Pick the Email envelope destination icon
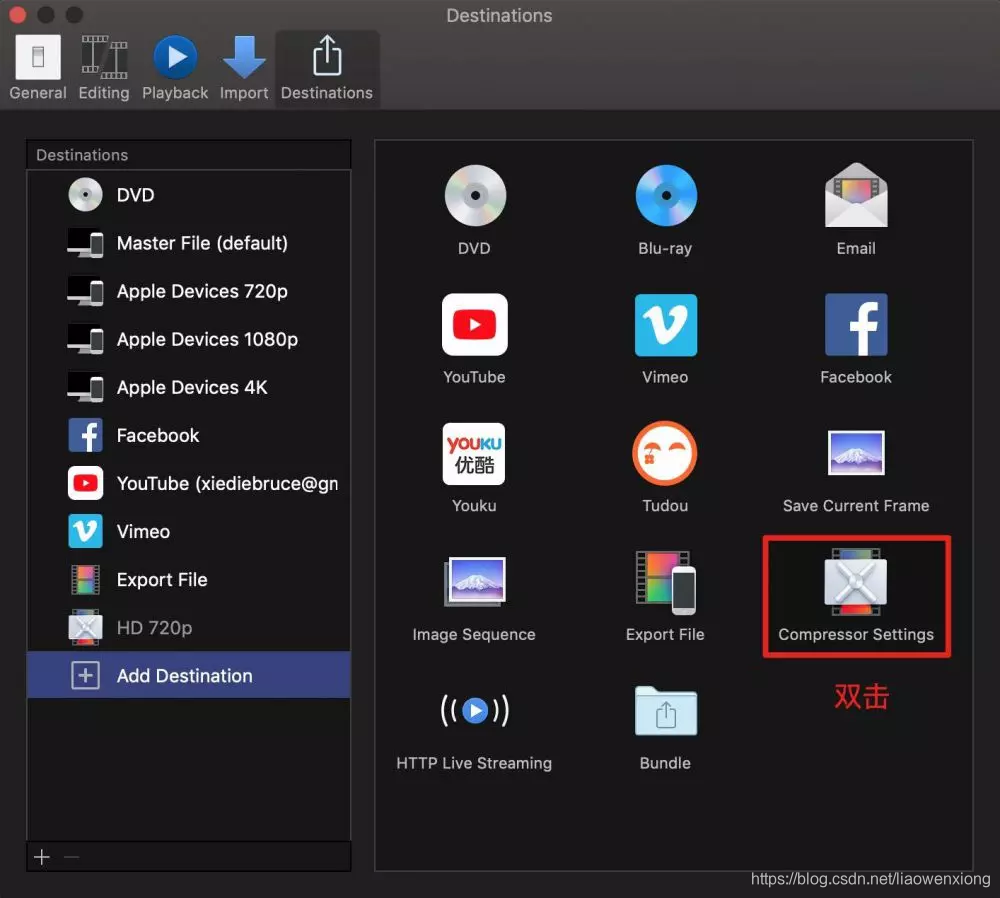Viewport: 1000px width, 898px height. point(856,195)
